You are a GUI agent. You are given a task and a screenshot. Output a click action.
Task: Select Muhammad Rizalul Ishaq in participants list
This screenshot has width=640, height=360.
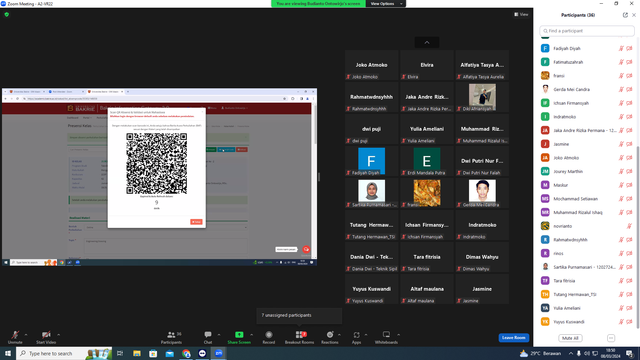click(587, 213)
